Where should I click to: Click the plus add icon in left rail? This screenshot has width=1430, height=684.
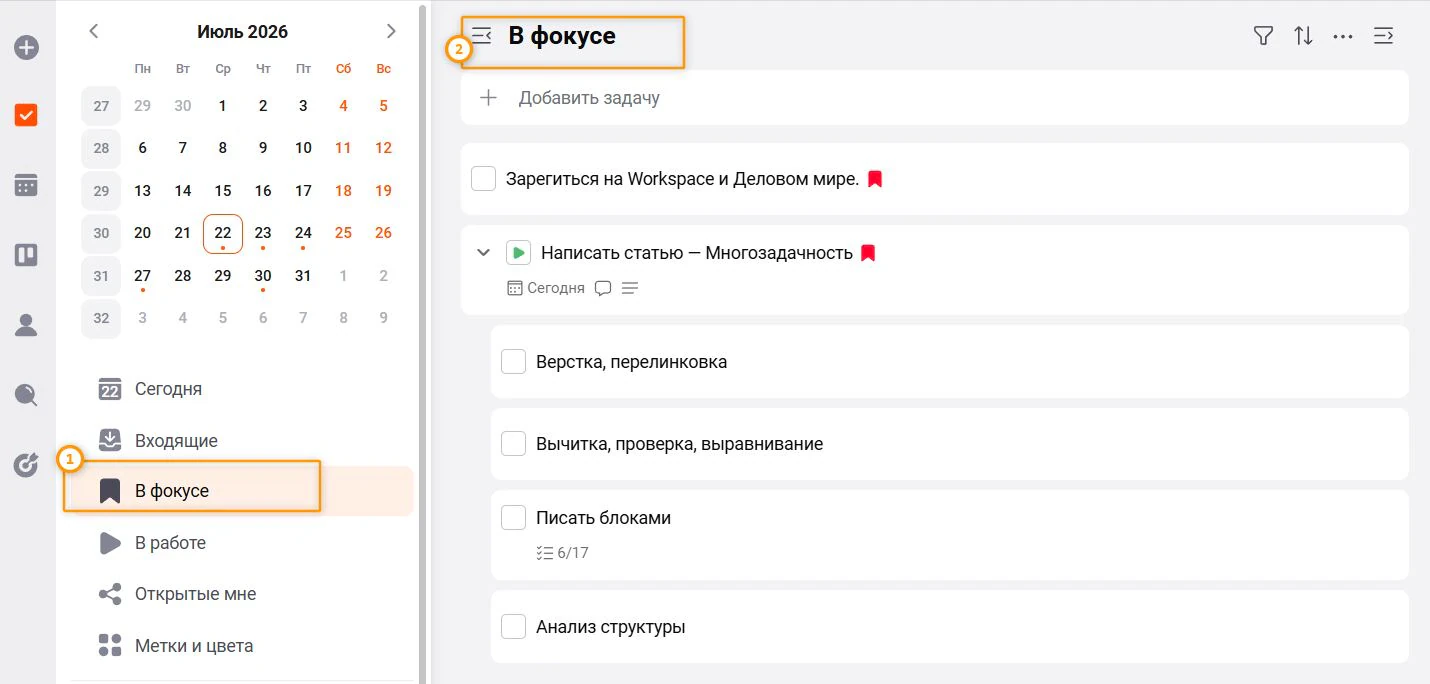(27, 47)
